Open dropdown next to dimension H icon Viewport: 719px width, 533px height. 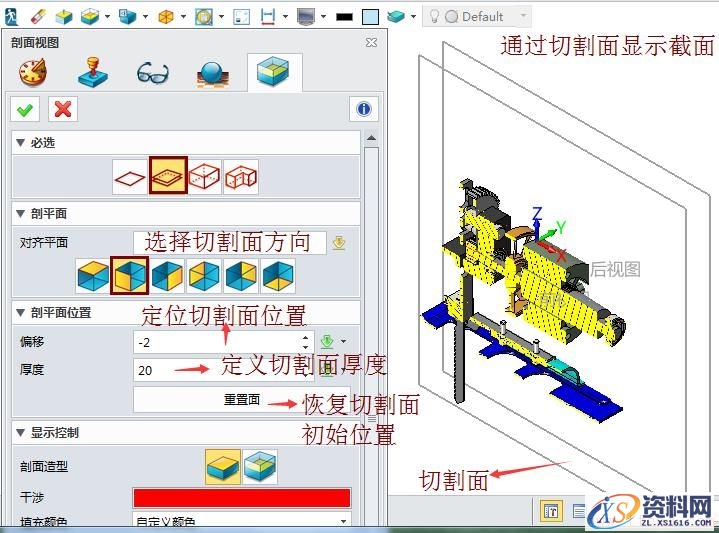(285, 17)
